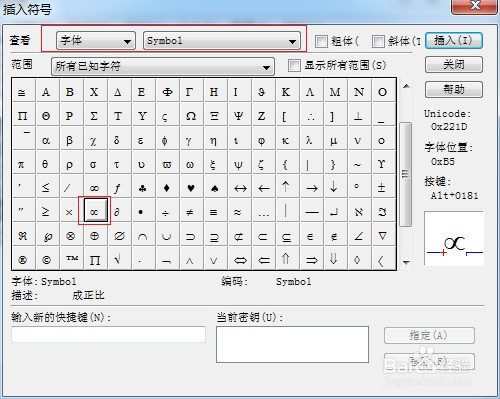
Task: Select the greater-than-or-equal symbol
Action: [46, 212]
